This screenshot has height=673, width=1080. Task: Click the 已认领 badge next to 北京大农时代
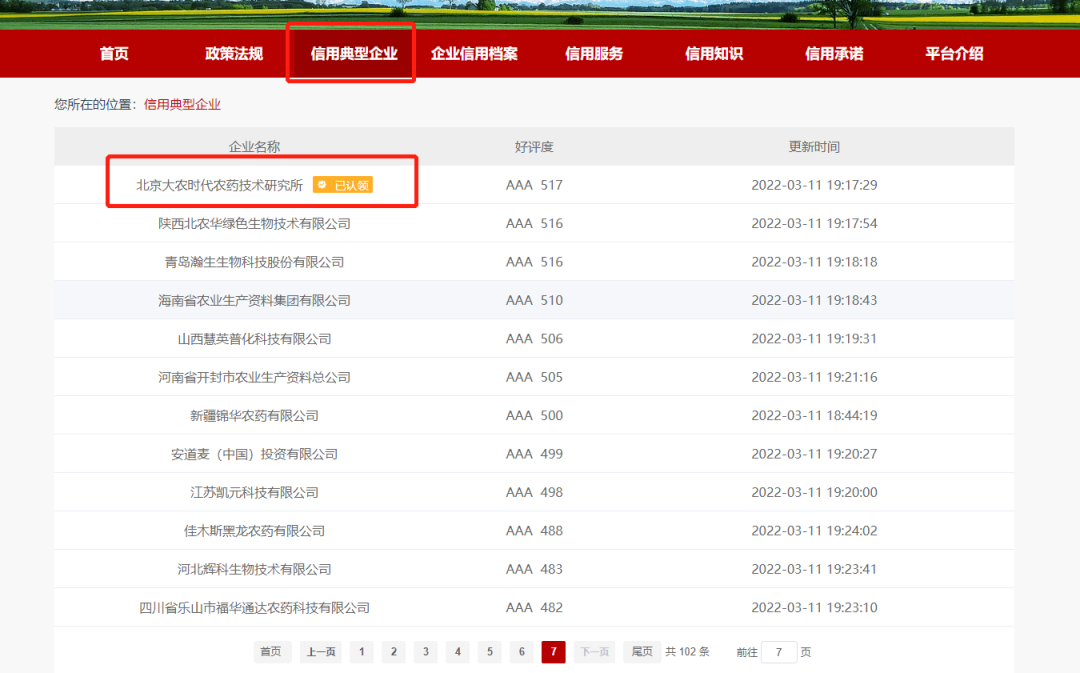[x=343, y=185]
